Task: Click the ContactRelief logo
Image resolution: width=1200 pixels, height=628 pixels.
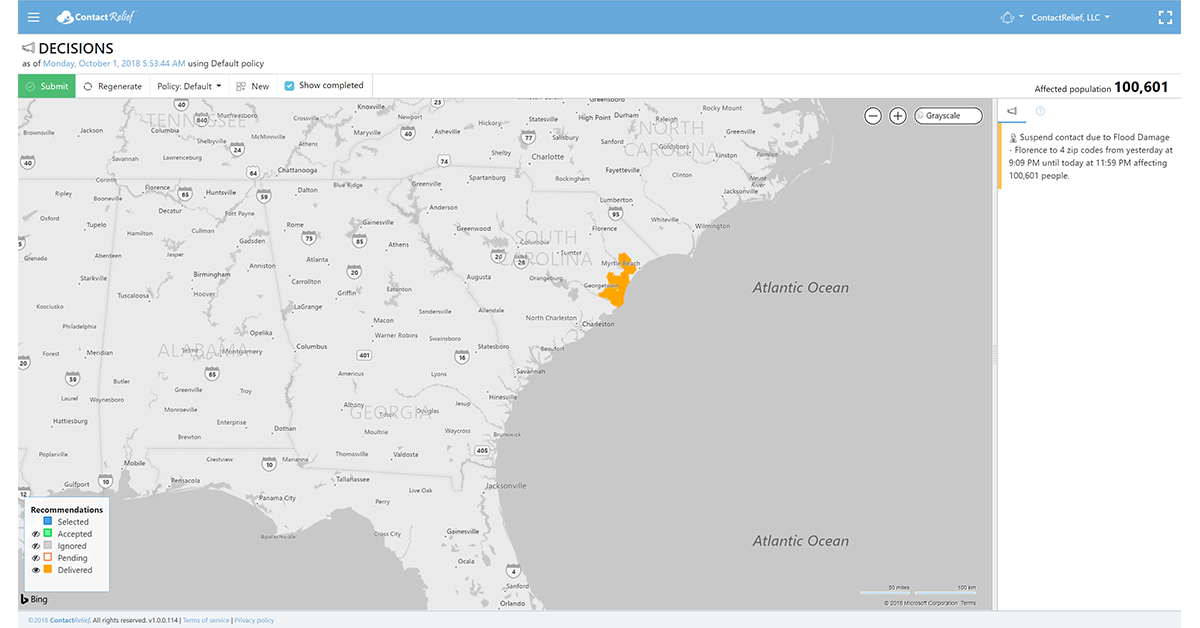Action: click(x=96, y=17)
